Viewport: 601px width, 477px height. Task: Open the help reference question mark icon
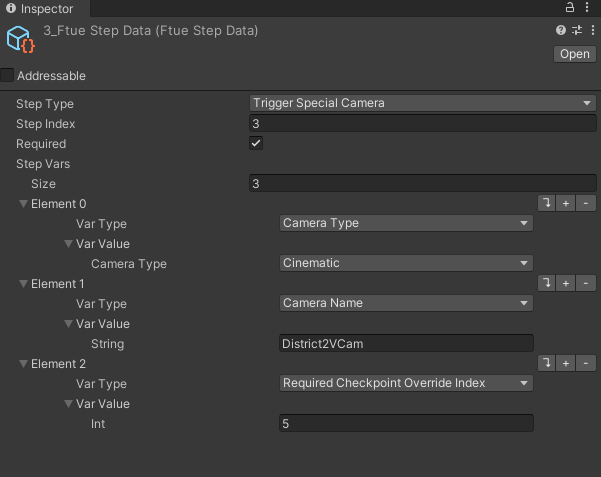561,30
